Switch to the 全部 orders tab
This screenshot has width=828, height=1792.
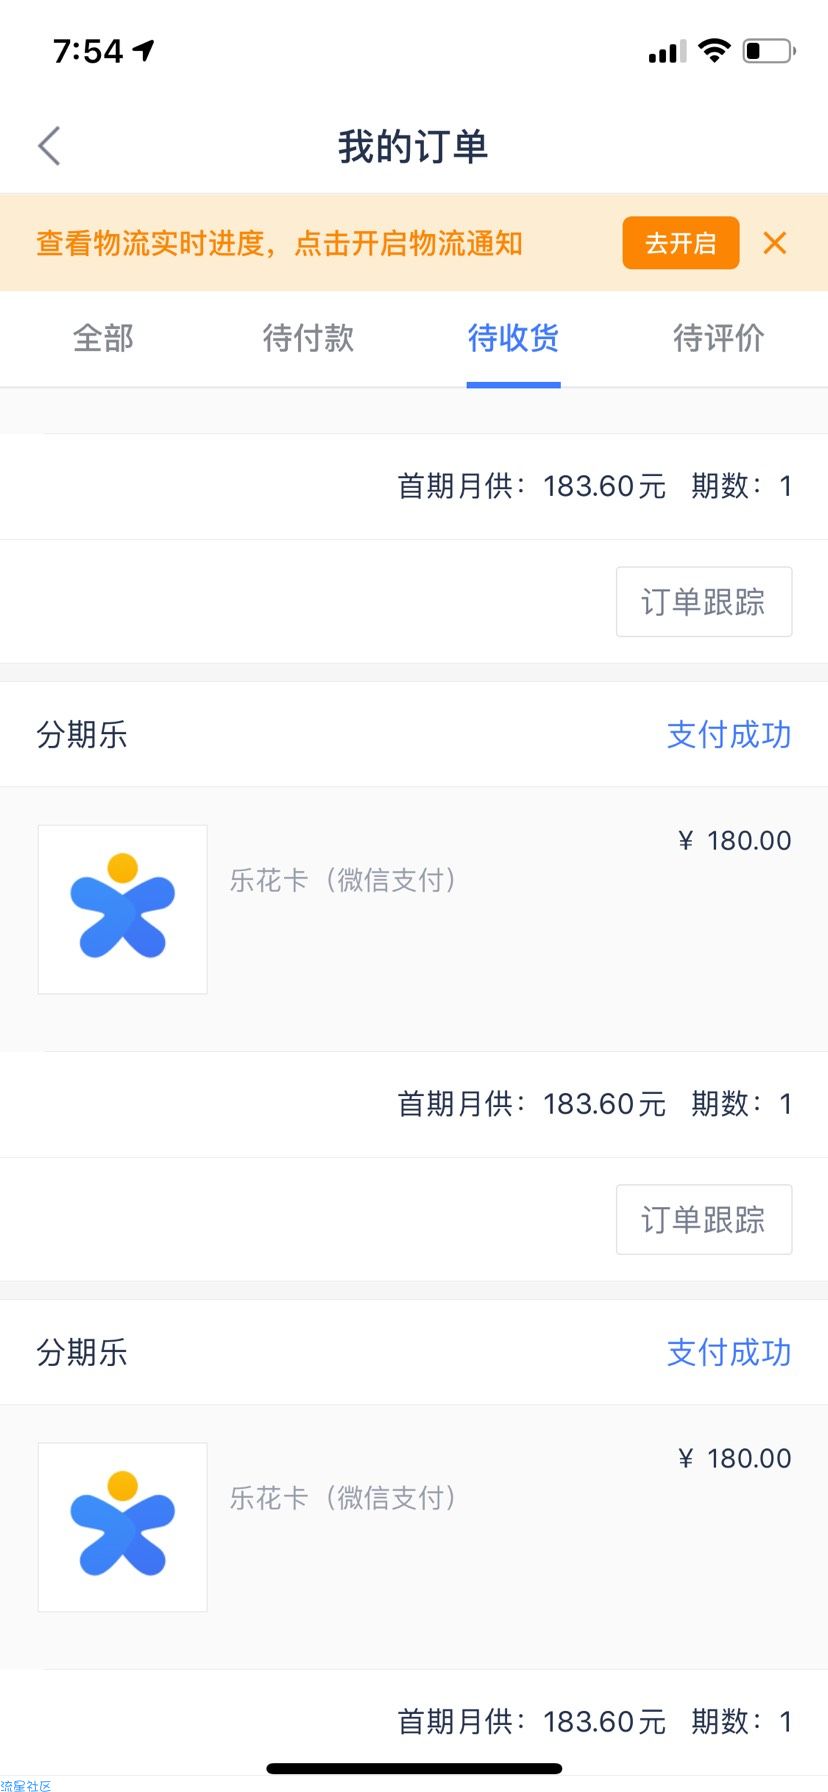[x=103, y=338]
